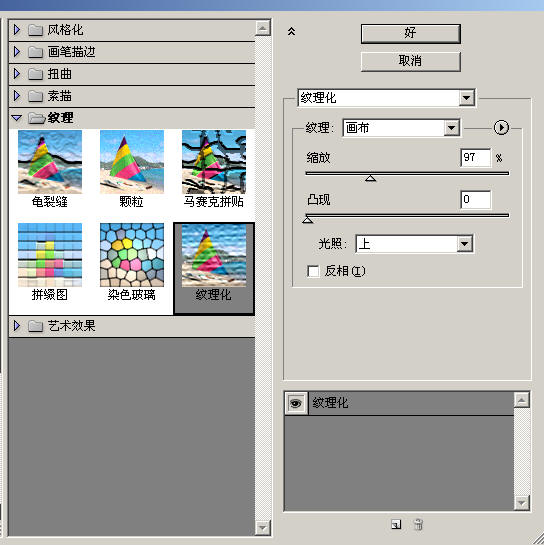Open the texture options flyout arrow button
This screenshot has width=544, height=545.
501,128
